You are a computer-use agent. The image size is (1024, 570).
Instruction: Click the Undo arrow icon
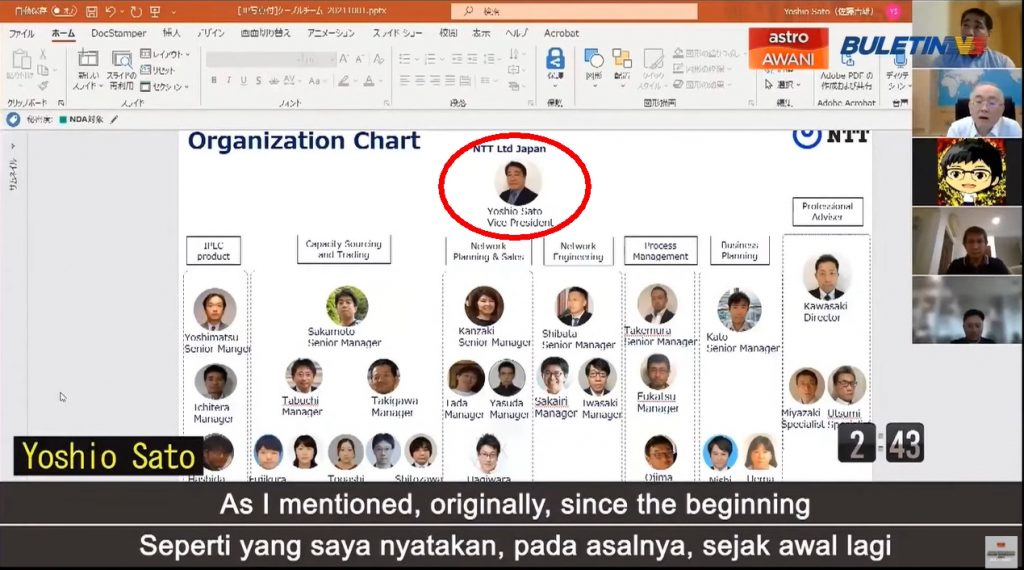click(111, 11)
